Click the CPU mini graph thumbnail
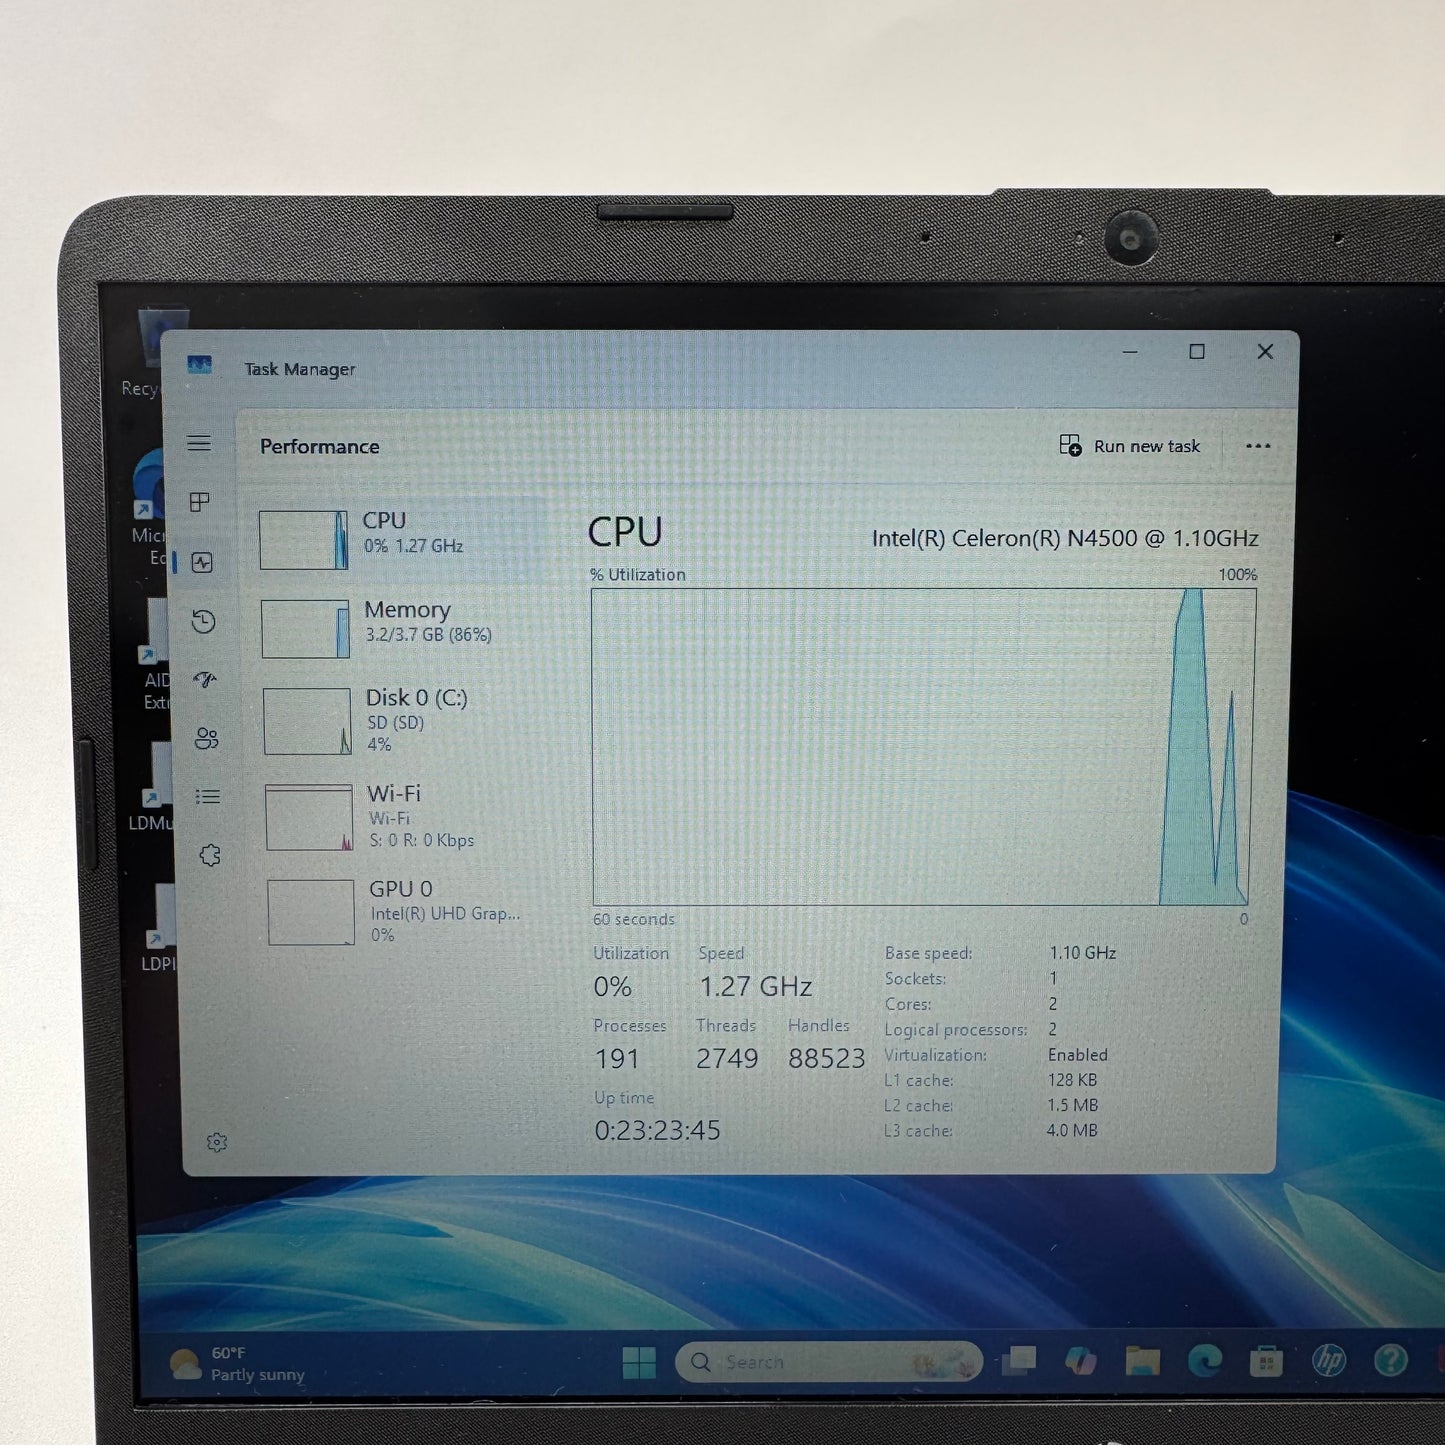1445x1445 pixels. pos(304,540)
